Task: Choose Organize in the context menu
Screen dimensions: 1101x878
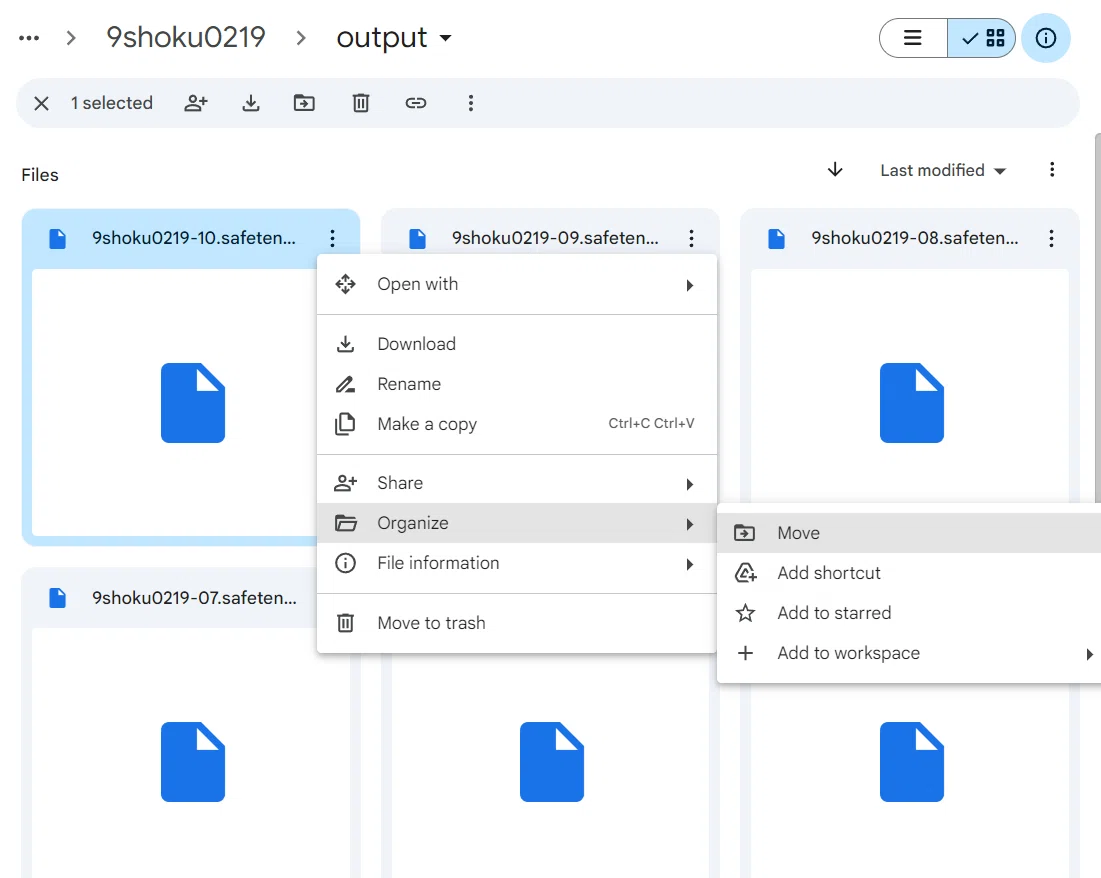Action: click(x=517, y=523)
